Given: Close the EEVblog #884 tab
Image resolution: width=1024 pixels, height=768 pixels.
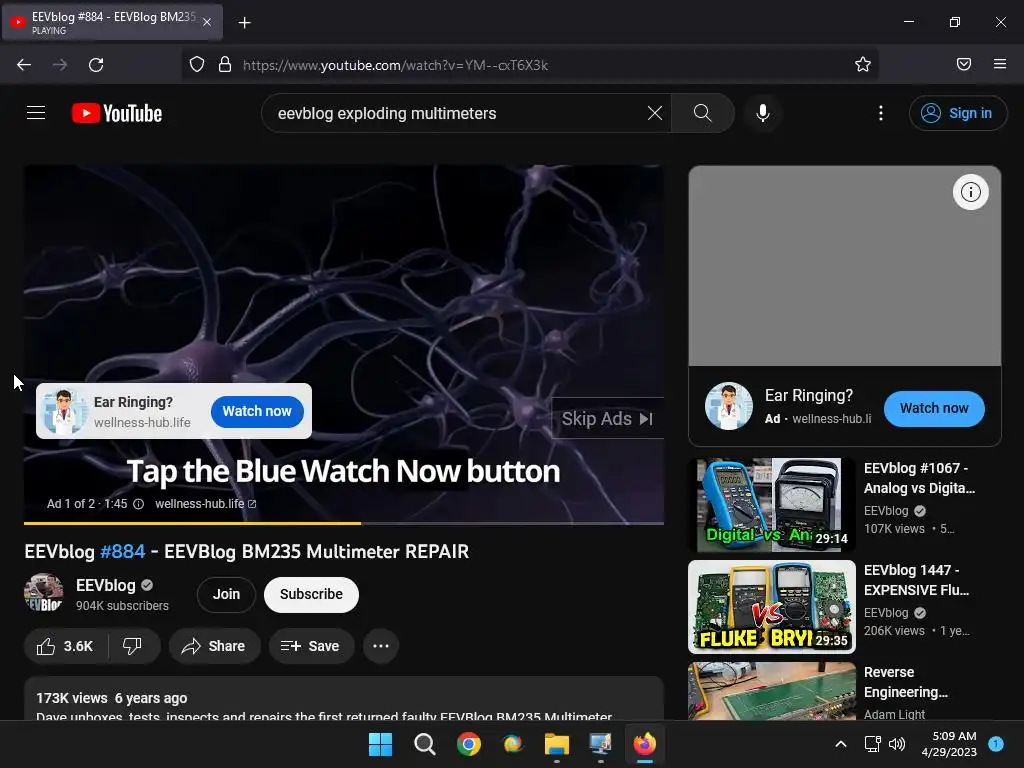Looking at the screenshot, I should 206,22.
